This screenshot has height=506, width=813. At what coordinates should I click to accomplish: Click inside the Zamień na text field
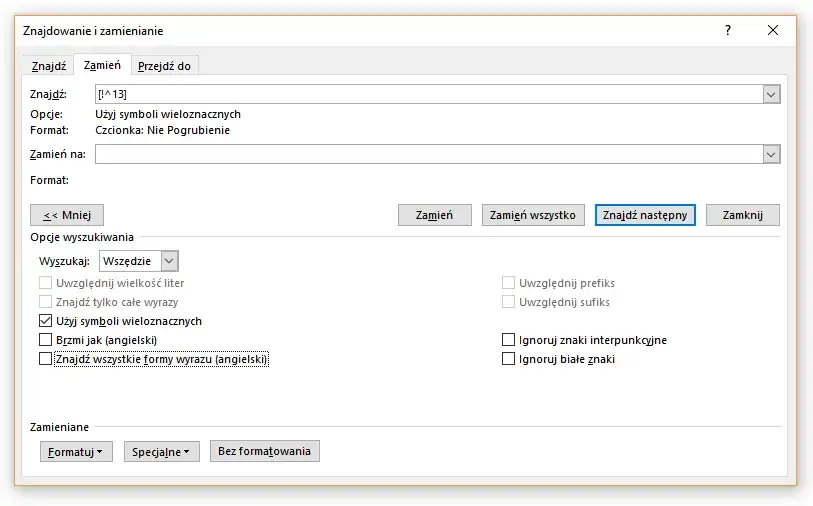(x=430, y=154)
